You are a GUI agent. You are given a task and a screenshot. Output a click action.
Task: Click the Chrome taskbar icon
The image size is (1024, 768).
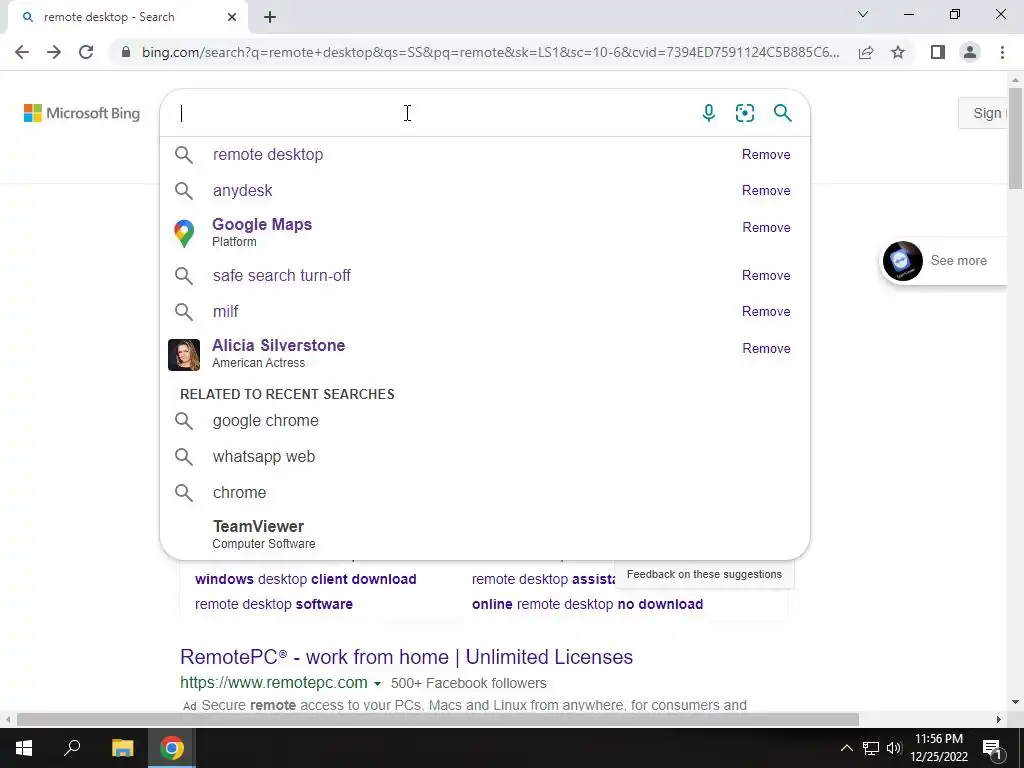click(x=172, y=748)
